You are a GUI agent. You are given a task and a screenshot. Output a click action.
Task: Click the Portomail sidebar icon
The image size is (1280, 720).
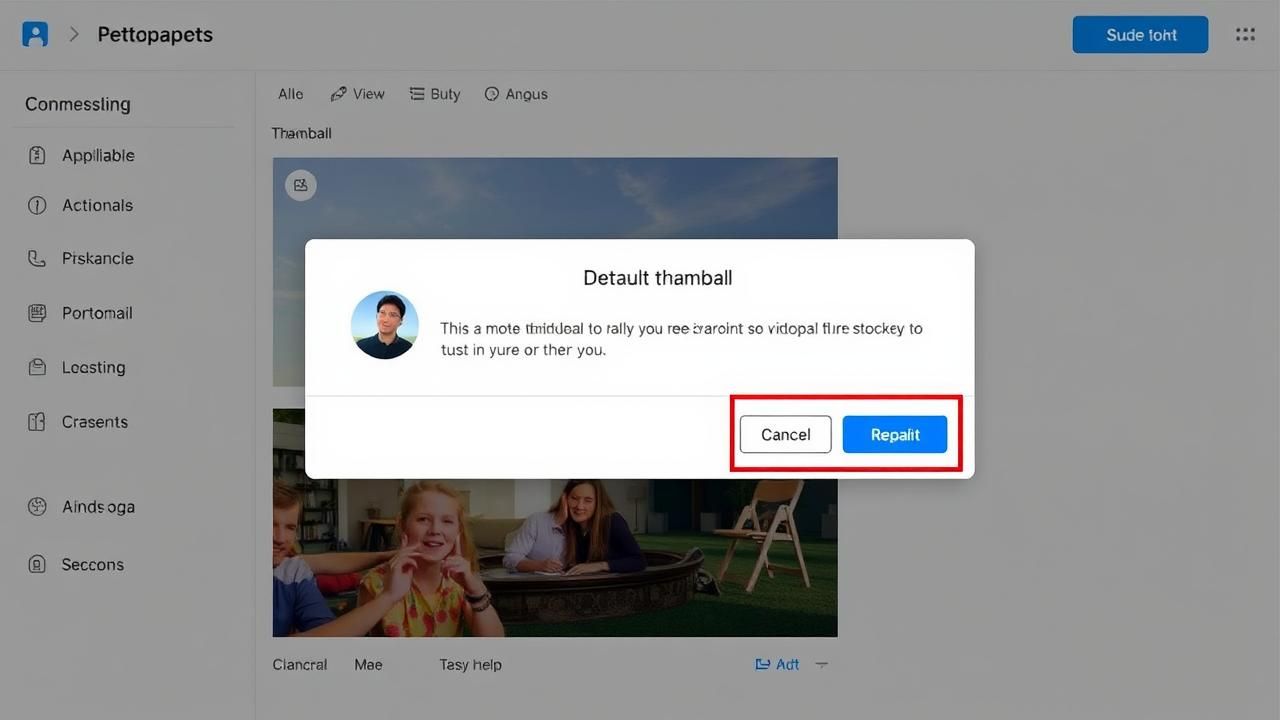[37, 313]
